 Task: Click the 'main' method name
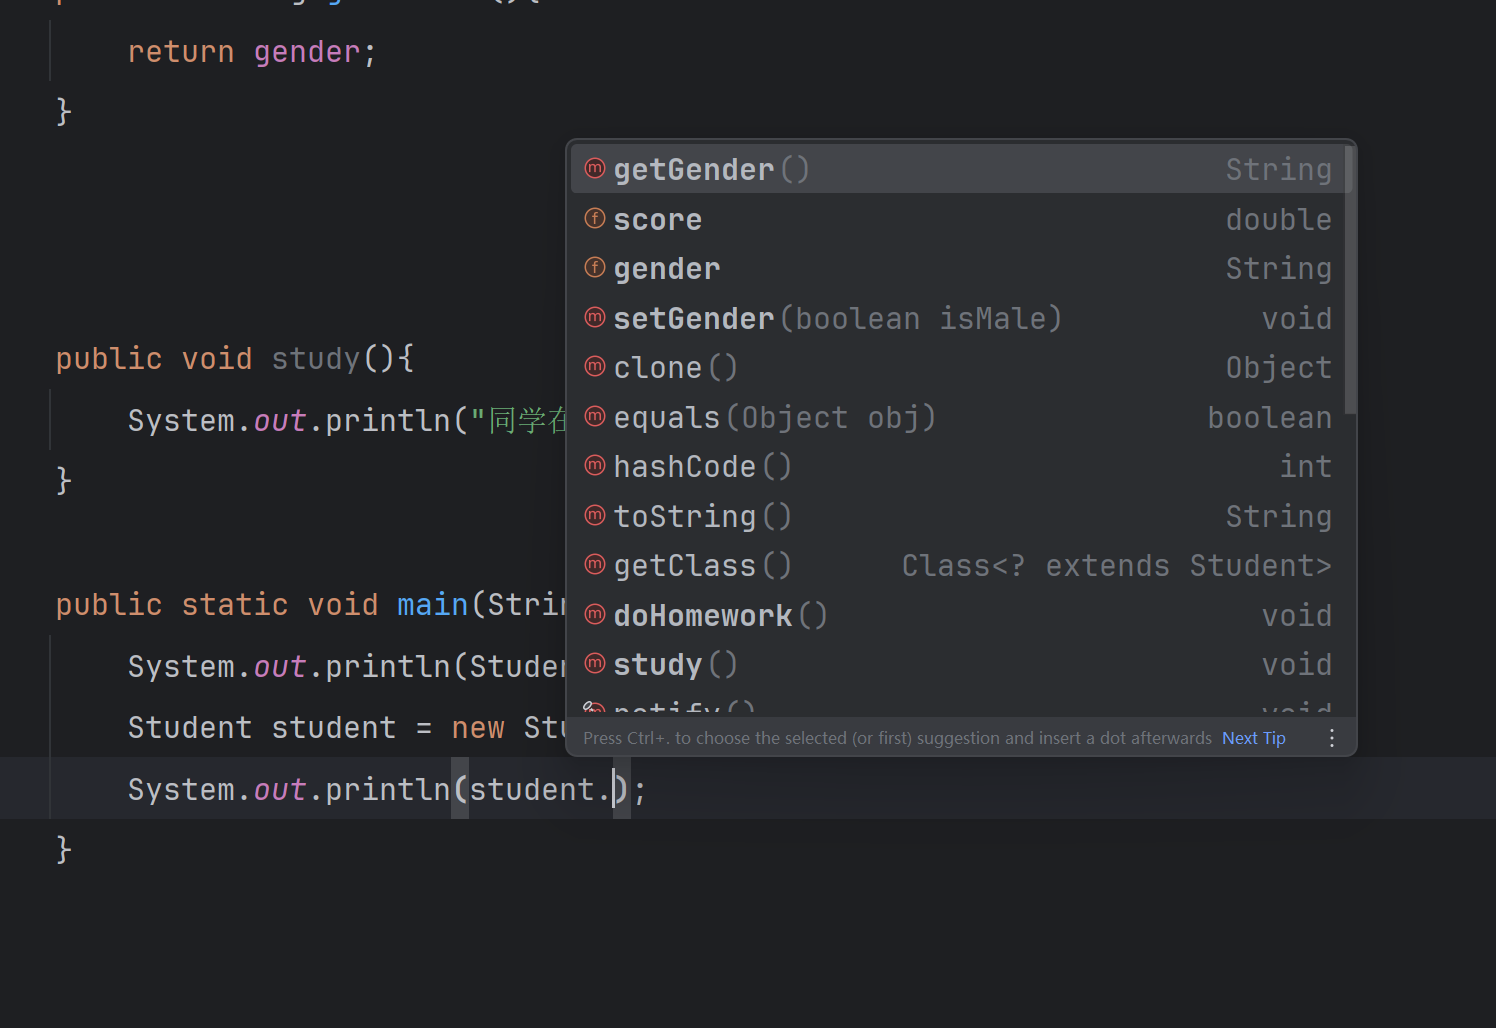coord(432,604)
